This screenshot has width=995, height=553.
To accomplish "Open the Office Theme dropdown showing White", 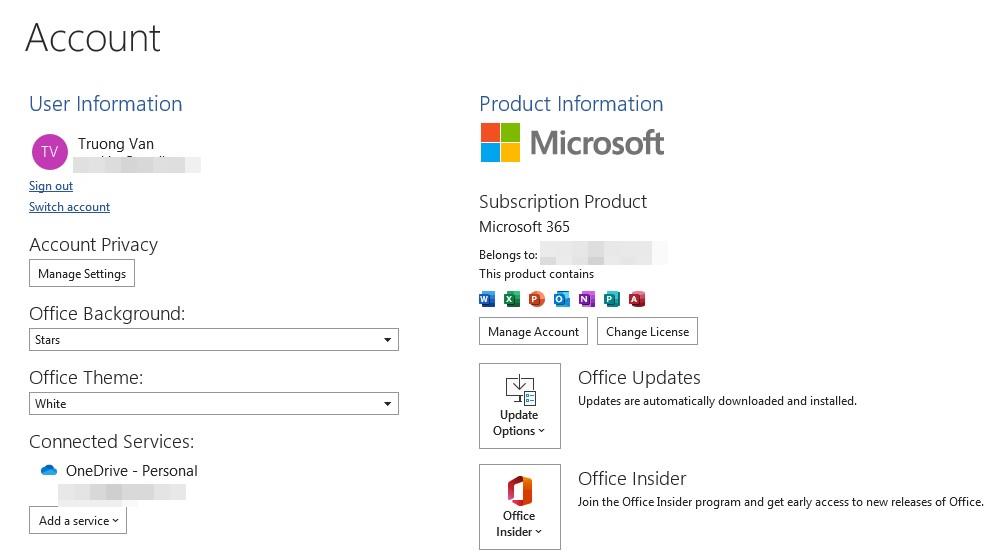I will click(214, 404).
